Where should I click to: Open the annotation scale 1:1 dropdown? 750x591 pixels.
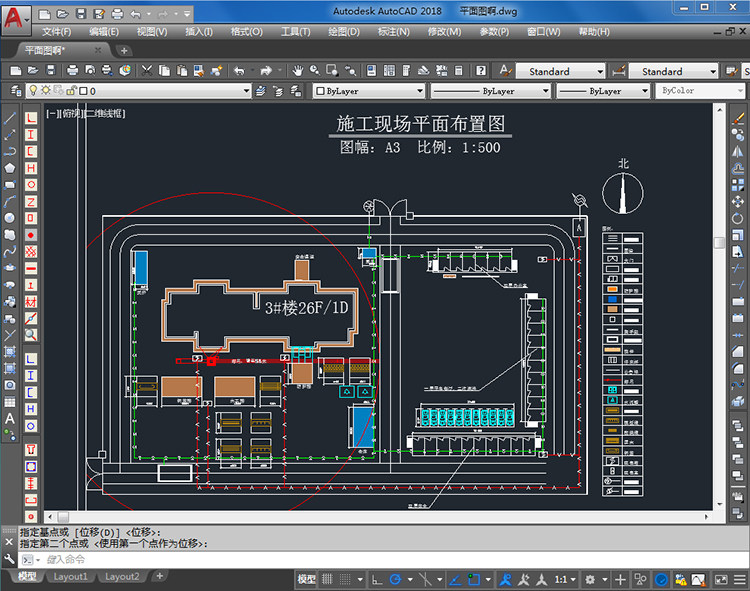[565, 579]
